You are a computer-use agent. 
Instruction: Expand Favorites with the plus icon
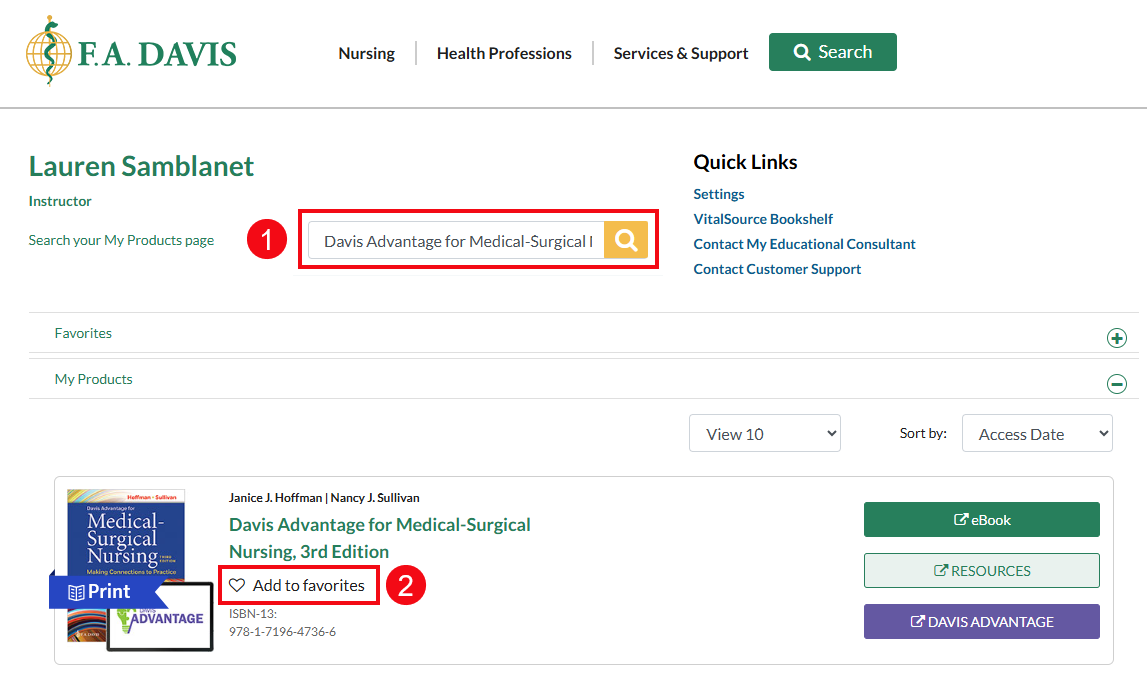pyautogui.click(x=1116, y=338)
